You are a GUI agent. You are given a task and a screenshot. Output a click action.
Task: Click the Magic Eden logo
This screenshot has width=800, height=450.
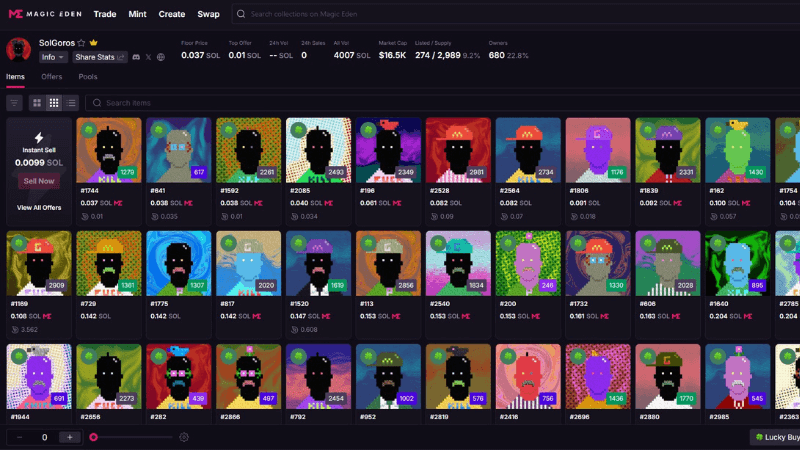45,14
